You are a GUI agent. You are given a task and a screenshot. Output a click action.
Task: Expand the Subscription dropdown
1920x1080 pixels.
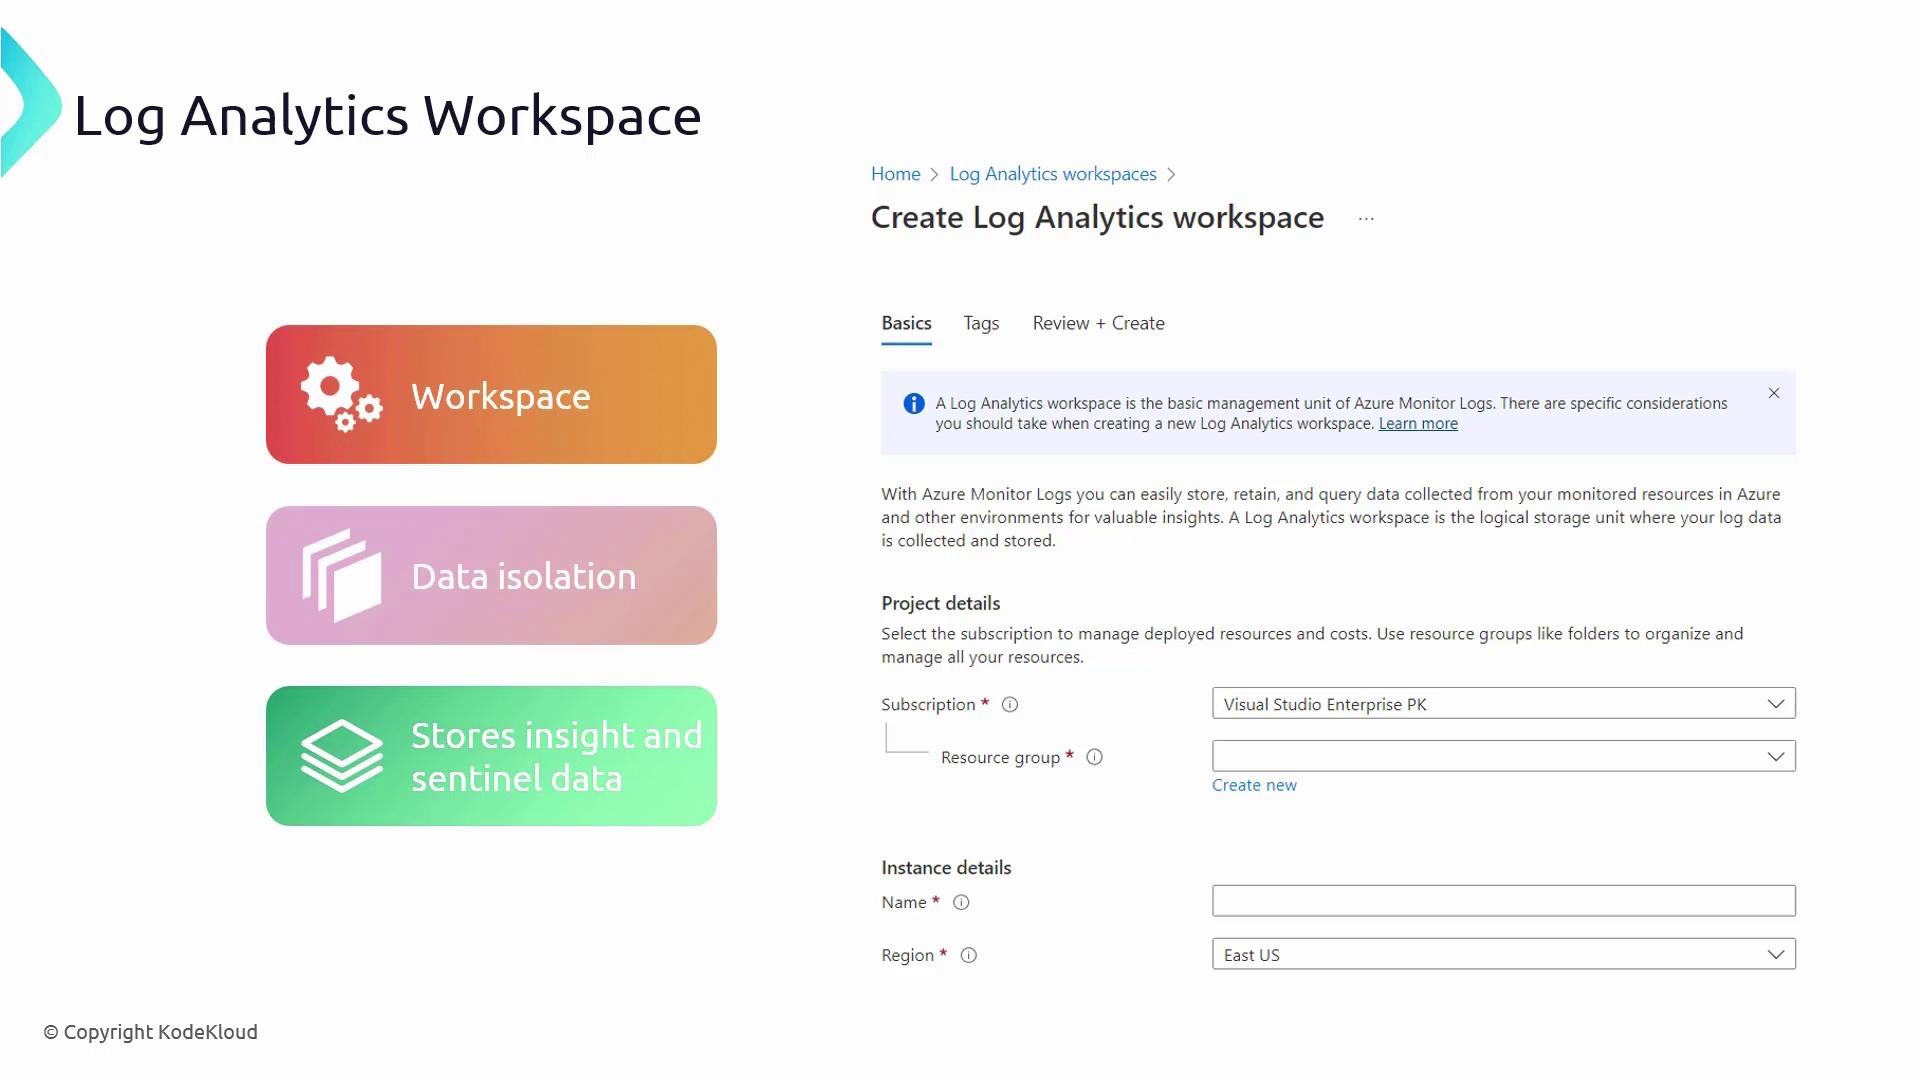pyautogui.click(x=1775, y=704)
